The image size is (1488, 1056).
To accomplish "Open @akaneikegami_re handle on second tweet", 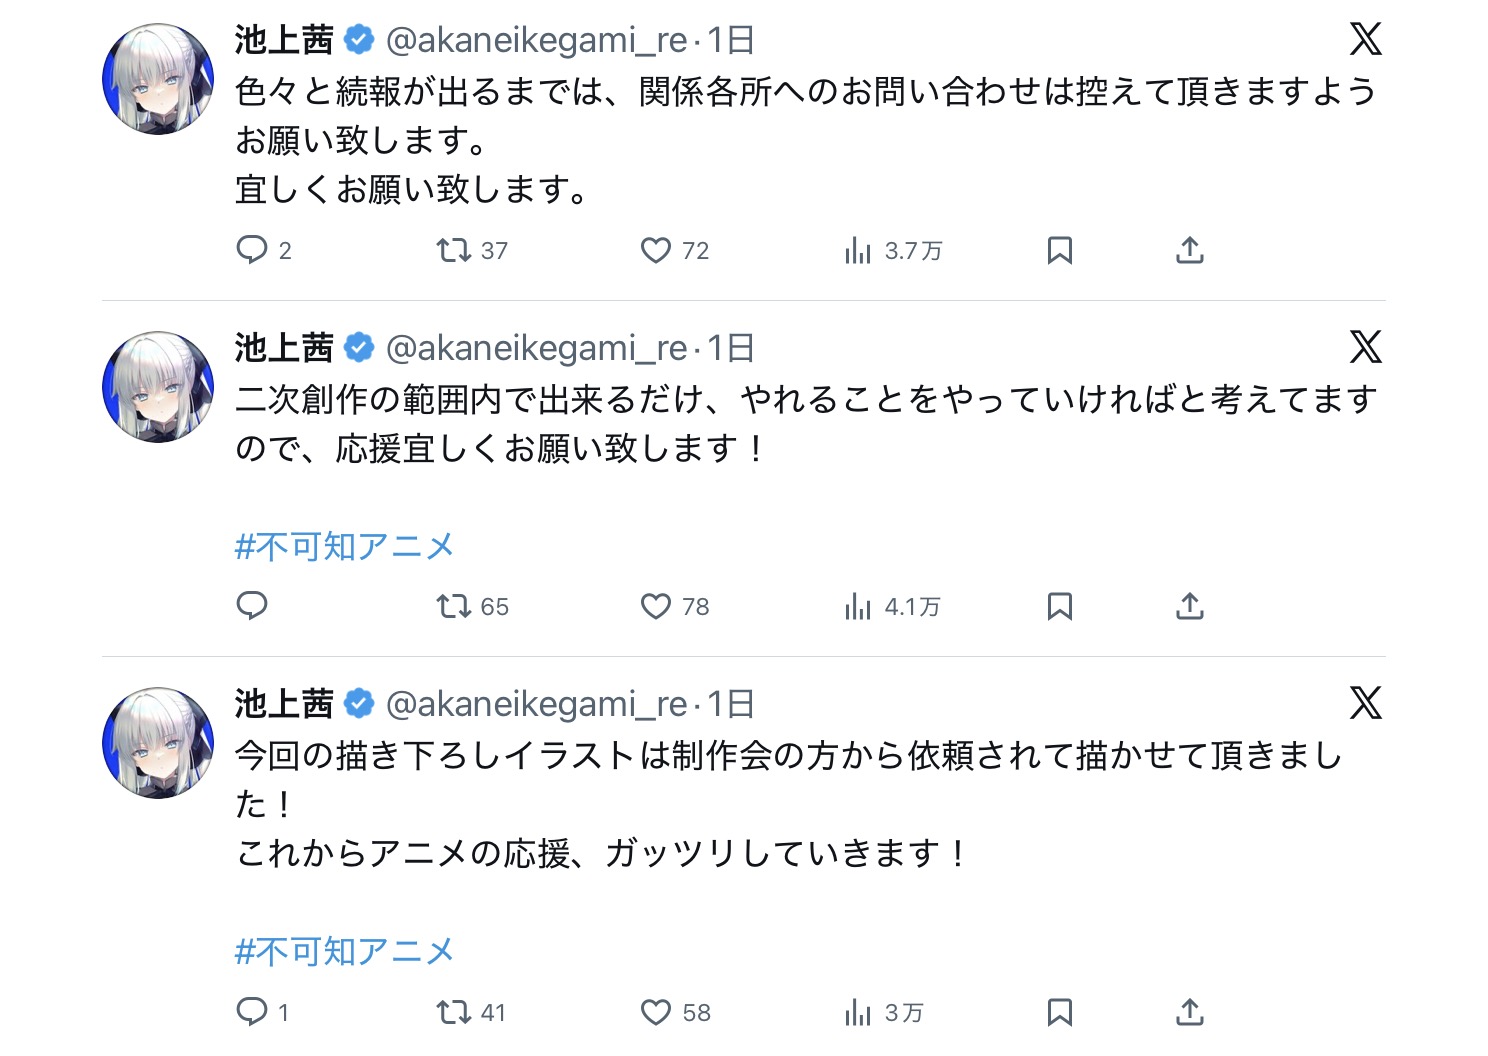I will [536, 348].
